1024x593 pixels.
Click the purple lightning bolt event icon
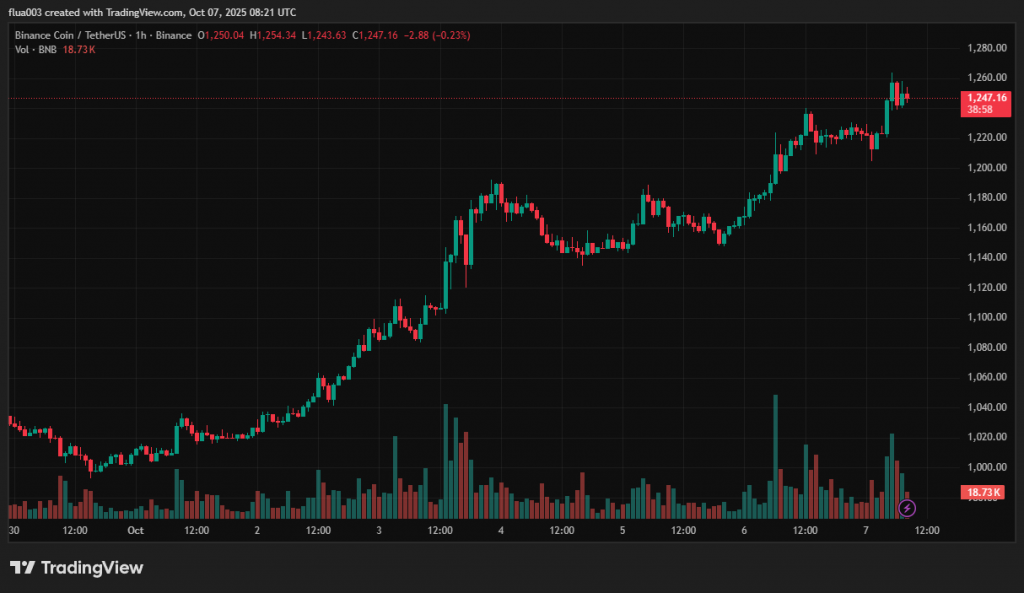coord(907,508)
